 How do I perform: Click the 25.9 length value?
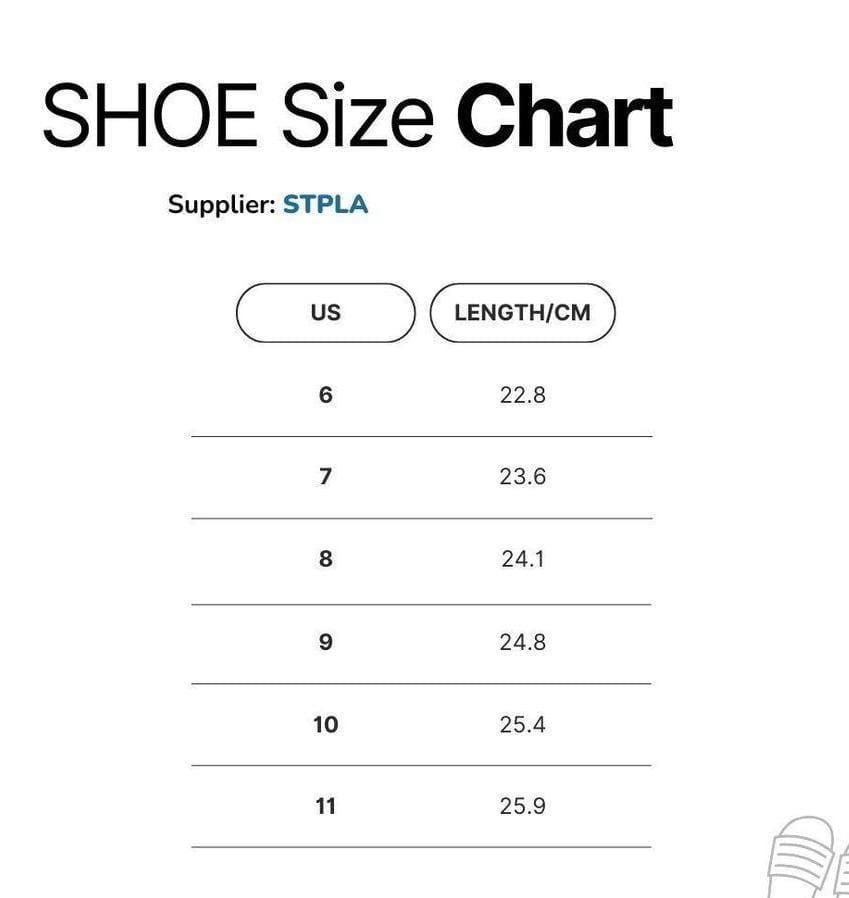pyautogui.click(x=522, y=806)
